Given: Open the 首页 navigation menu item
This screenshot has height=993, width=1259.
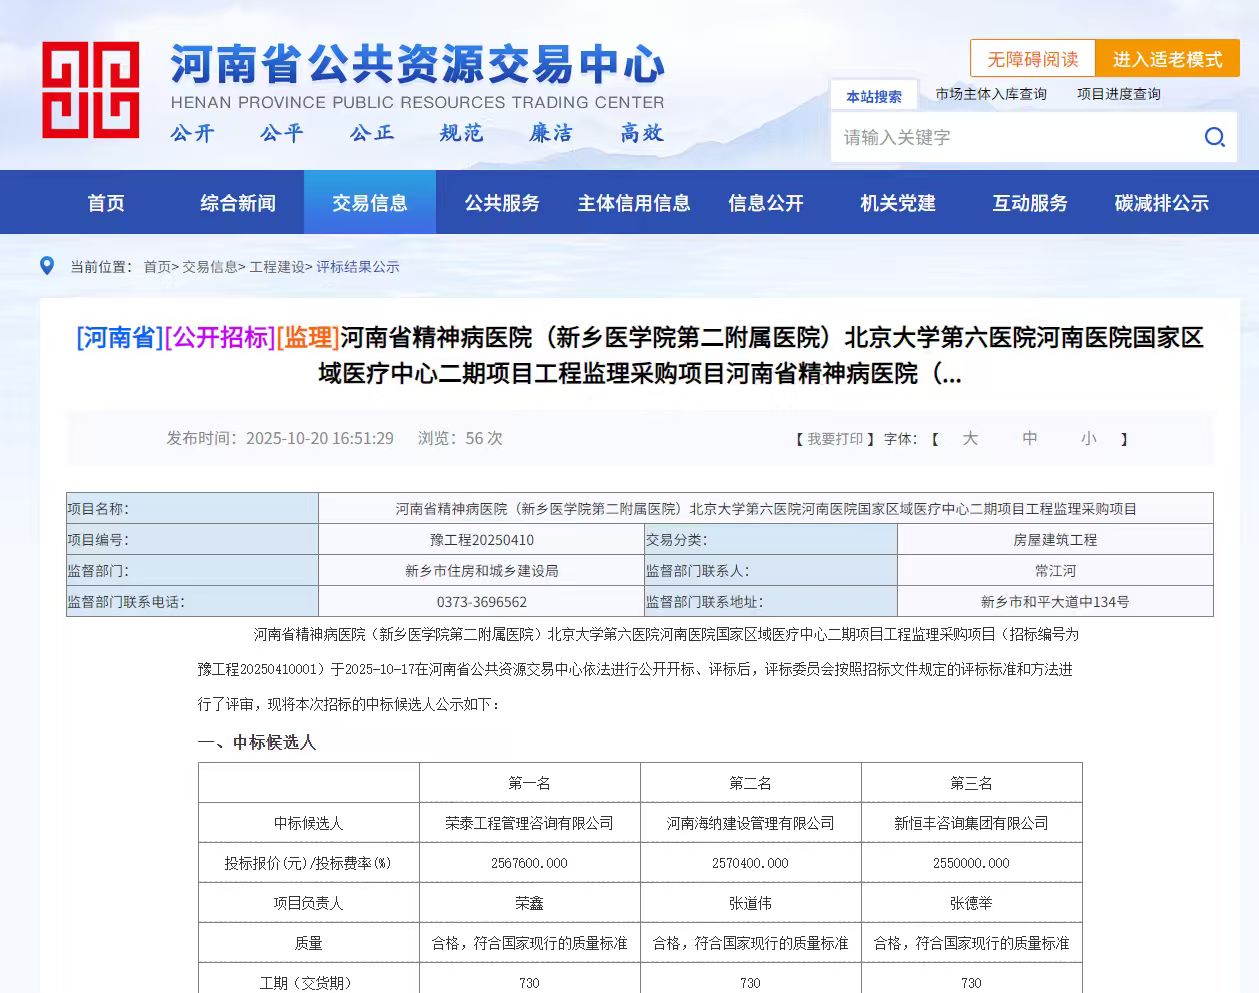Looking at the screenshot, I should pyautogui.click(x=106, y=203).
